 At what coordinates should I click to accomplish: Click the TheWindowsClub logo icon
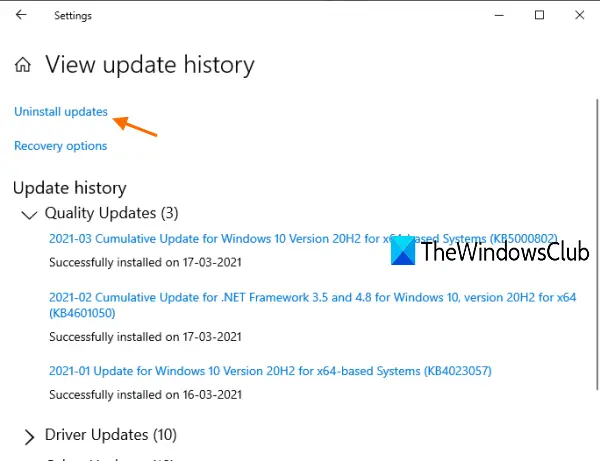[x=403, y=251]
